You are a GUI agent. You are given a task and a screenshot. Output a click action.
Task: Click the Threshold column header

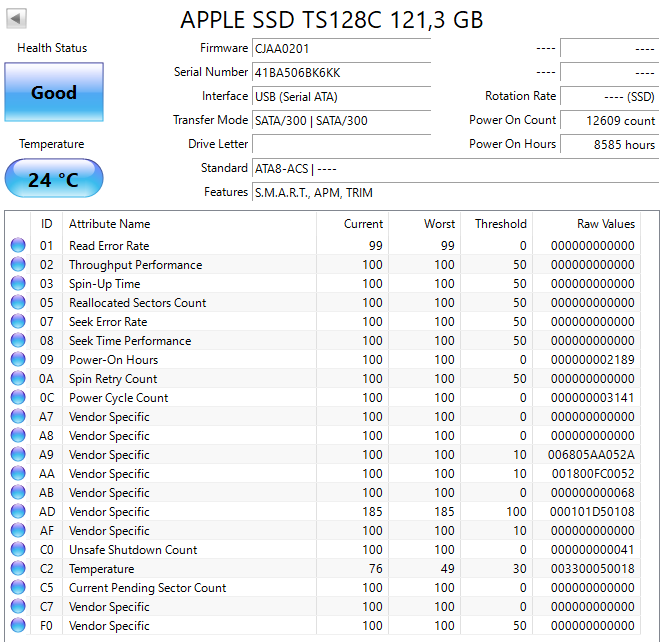(x=500, y=224)
